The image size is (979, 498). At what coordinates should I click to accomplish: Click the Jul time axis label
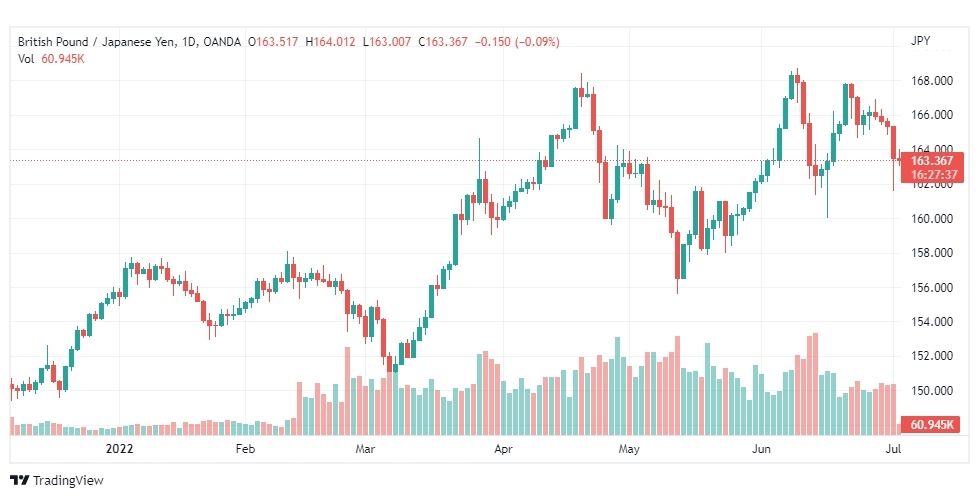pos(895,449)
